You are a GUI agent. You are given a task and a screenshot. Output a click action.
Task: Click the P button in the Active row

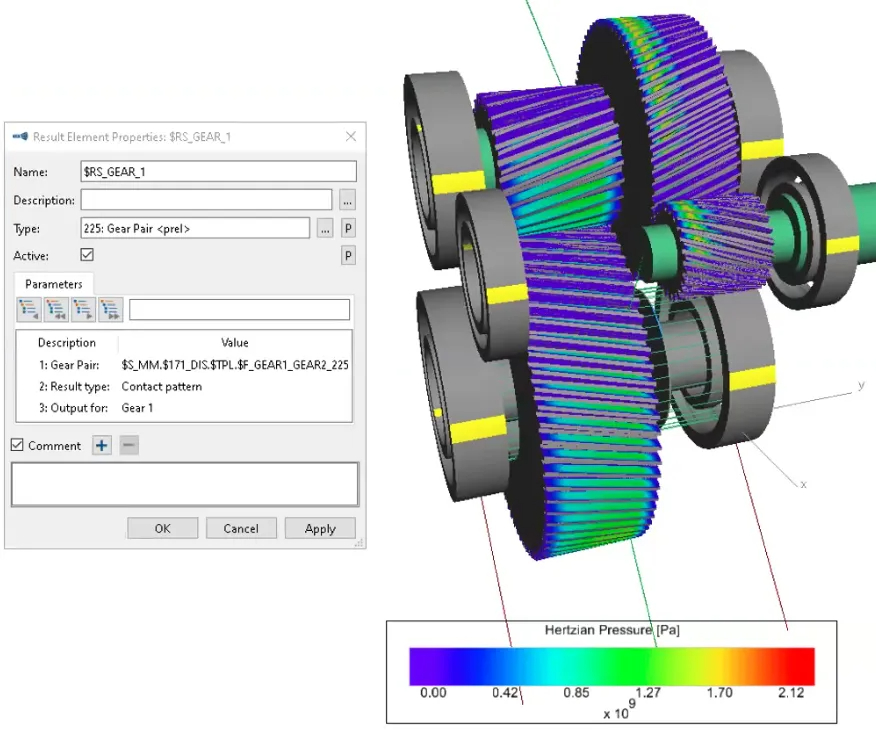348,256
